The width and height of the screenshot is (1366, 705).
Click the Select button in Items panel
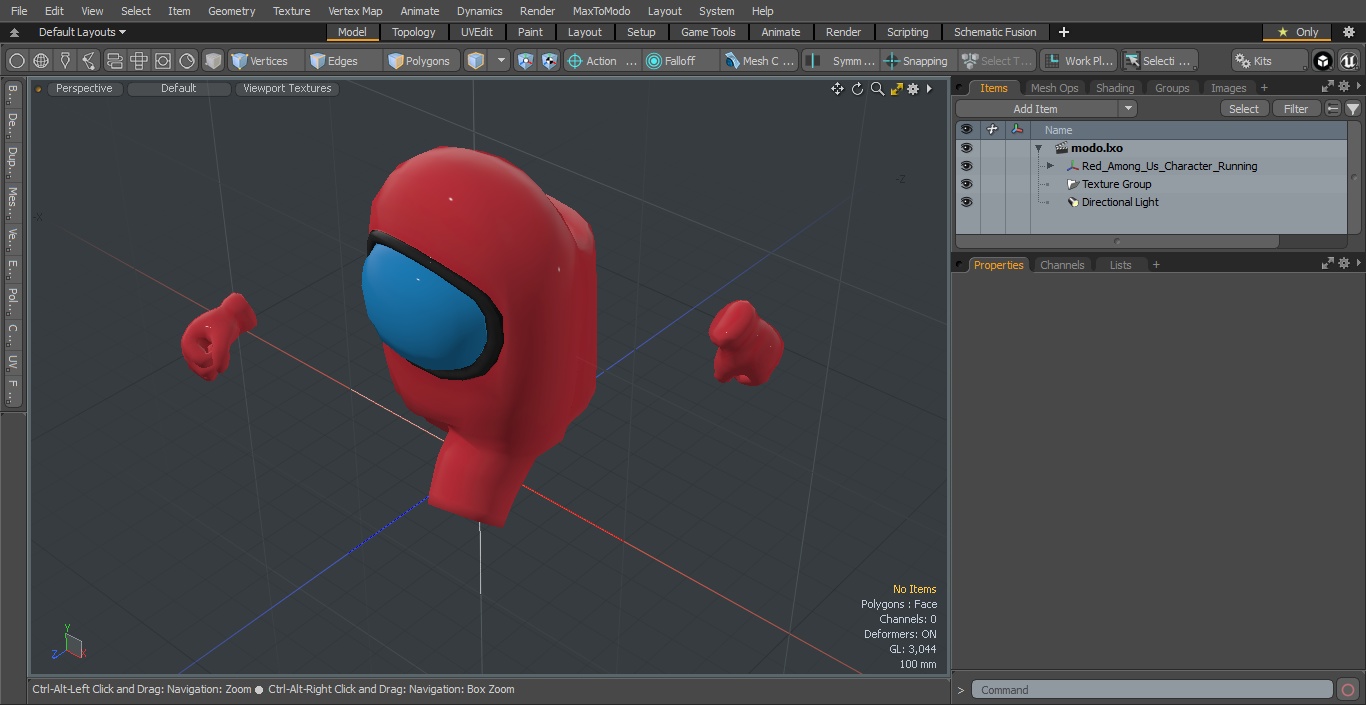(x=1244, y=109)
